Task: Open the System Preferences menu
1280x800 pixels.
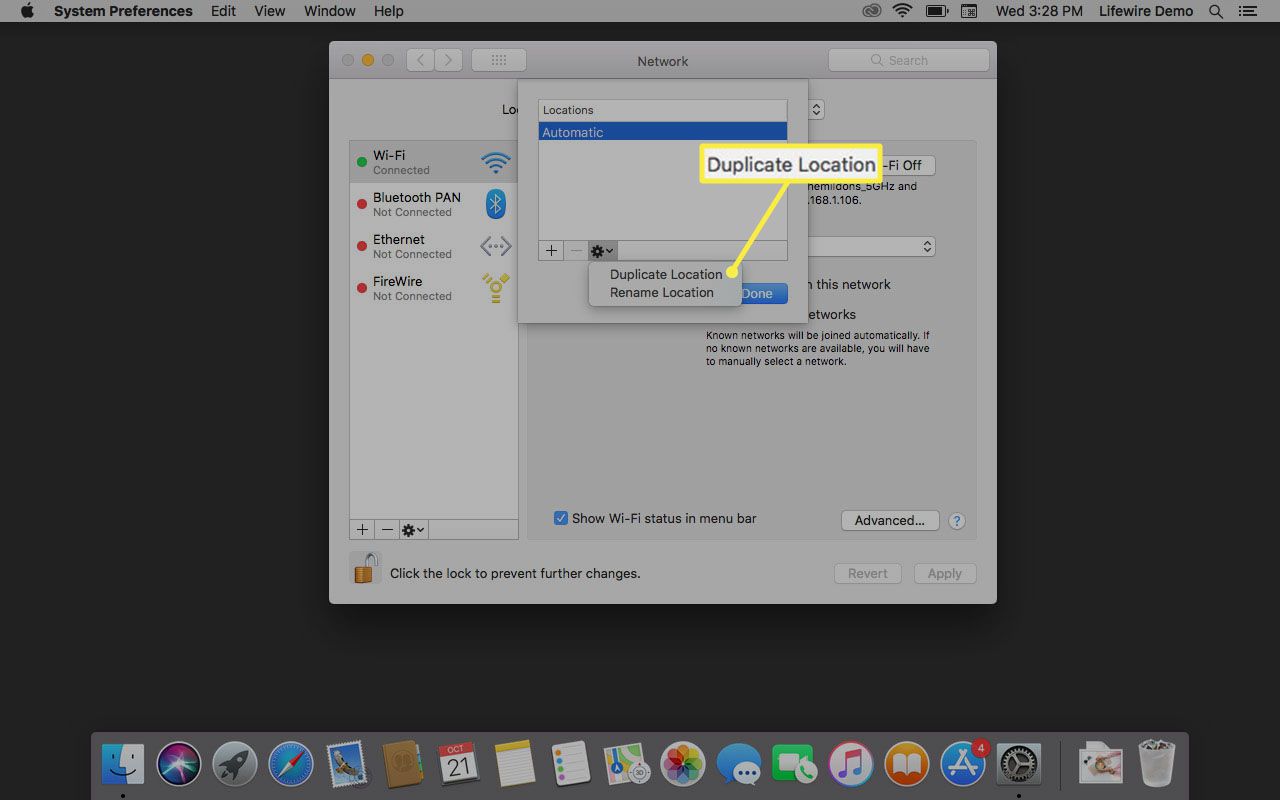Action: 123,11
